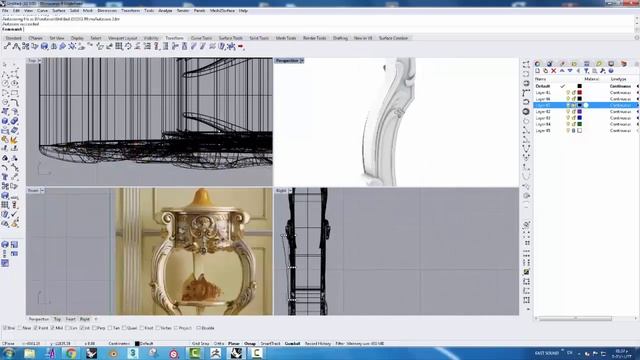Create a new layer in Layers panel
Viewport: 640px width, 360px height.
pyautogui.click(x=538, y=71)
